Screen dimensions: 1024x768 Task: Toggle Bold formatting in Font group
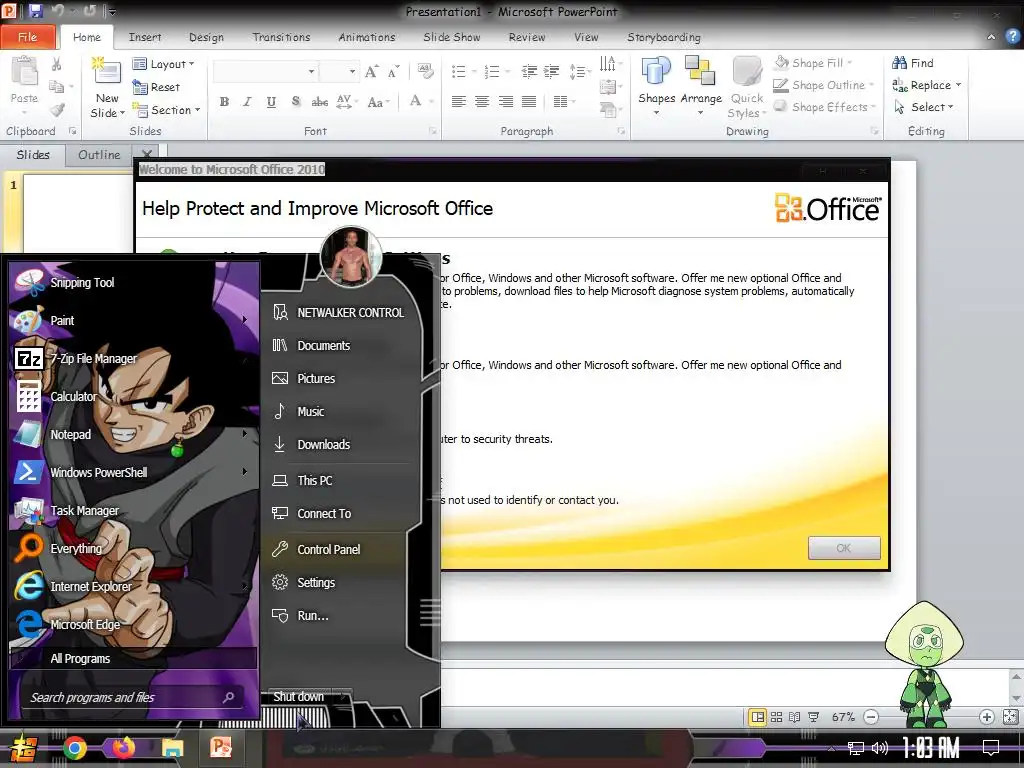pyautogui.click(x=225, y=102)
